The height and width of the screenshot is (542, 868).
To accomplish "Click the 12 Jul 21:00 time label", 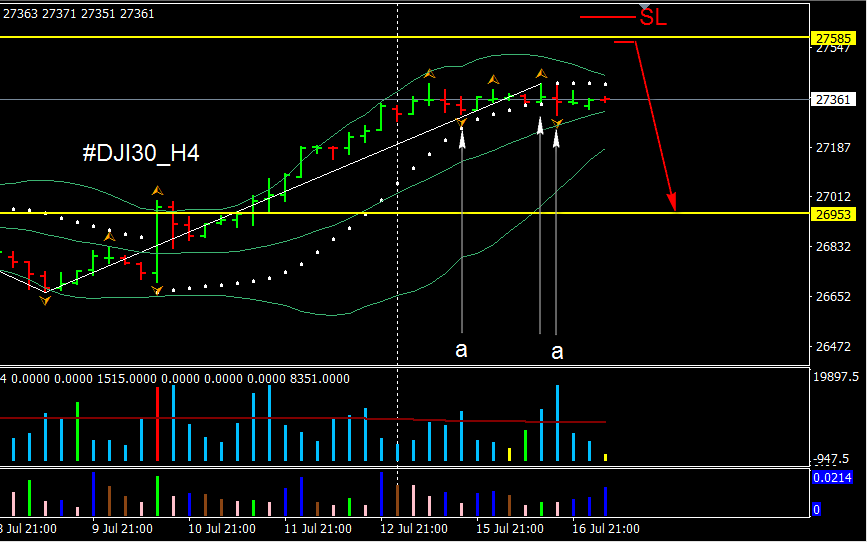I will 414,529.
